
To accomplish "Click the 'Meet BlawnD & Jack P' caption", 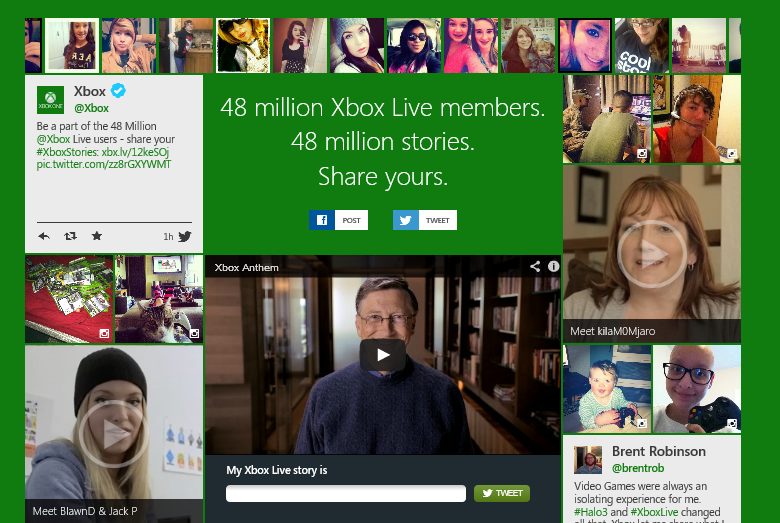I will coord(85,511).
